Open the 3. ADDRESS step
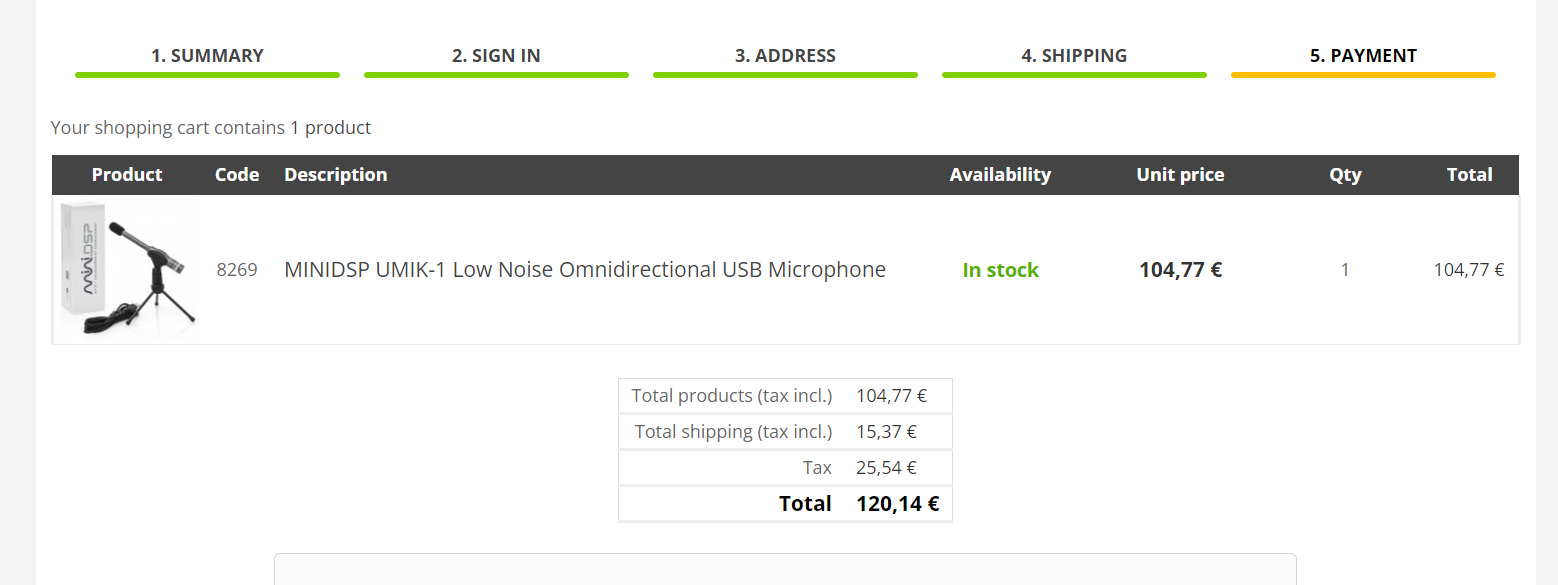 point(785,56)
